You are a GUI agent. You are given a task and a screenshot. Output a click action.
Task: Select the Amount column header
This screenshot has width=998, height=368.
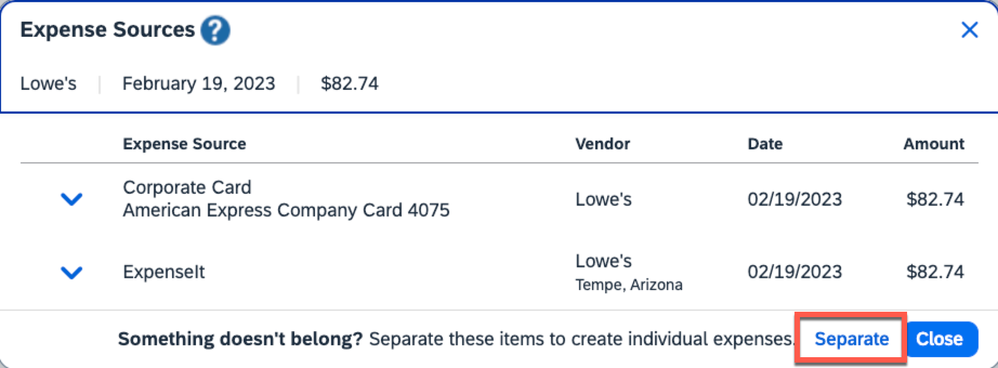[934, 144]
